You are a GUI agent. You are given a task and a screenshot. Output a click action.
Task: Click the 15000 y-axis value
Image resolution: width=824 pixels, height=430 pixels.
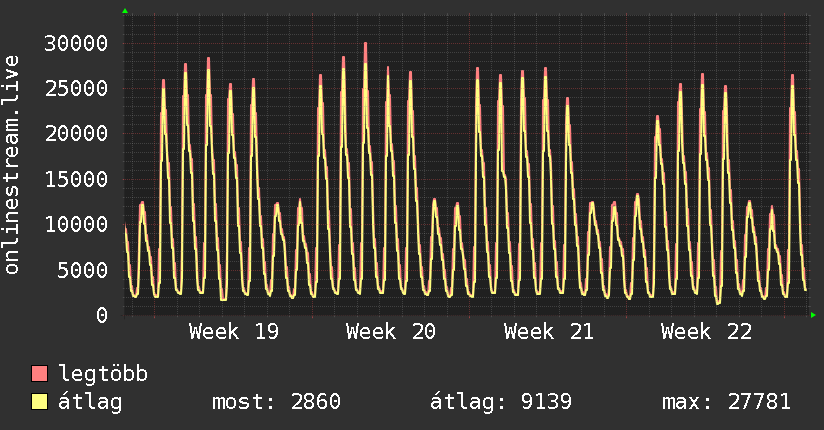tap(76, 179)
